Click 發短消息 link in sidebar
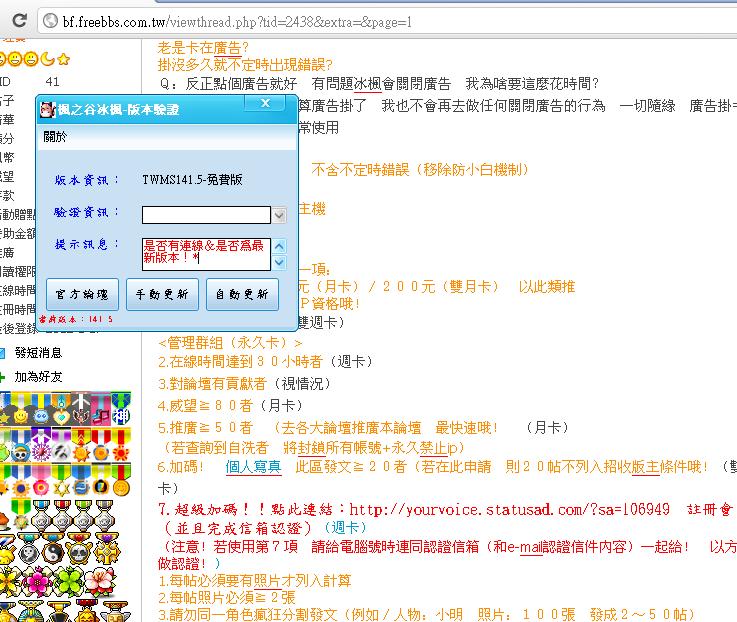Viewport: 737px width, 622px height. pyautogui.click(x=38, y=353)
